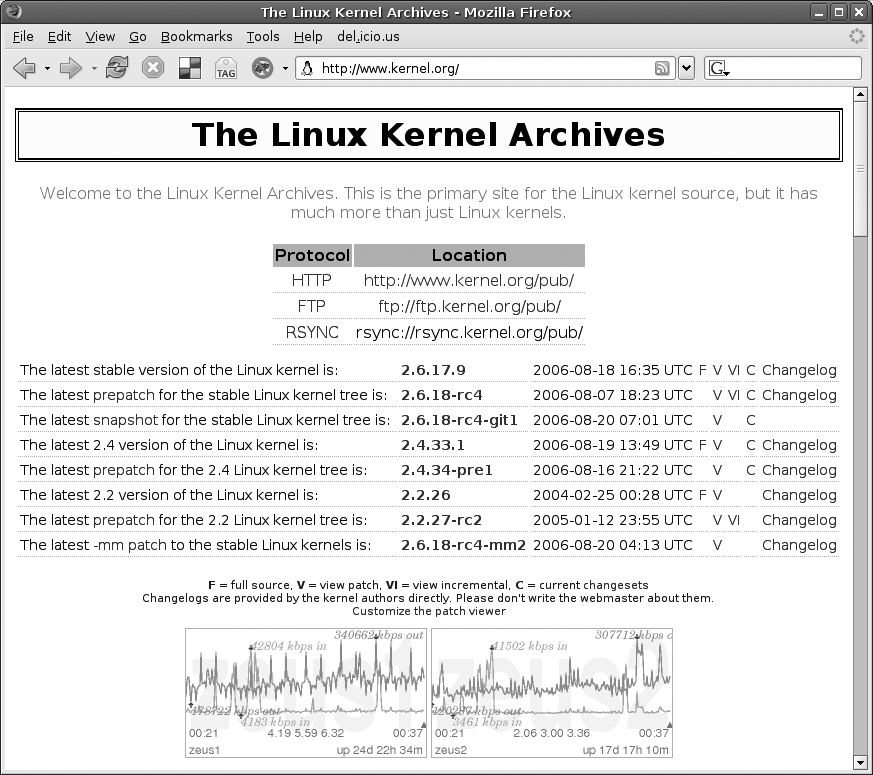Click the activity throbber icon
This screenshot has width=873, height=775.
coord(856,36)
